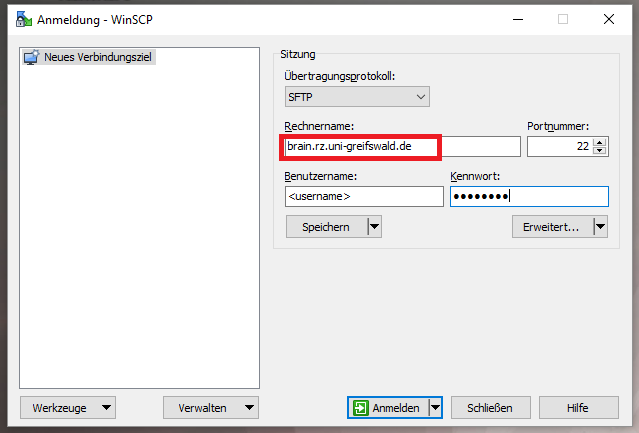This screenshot has width=639, height=433.
Task: Open the Anmelden dropdown arrow
Action: point(434,408)
